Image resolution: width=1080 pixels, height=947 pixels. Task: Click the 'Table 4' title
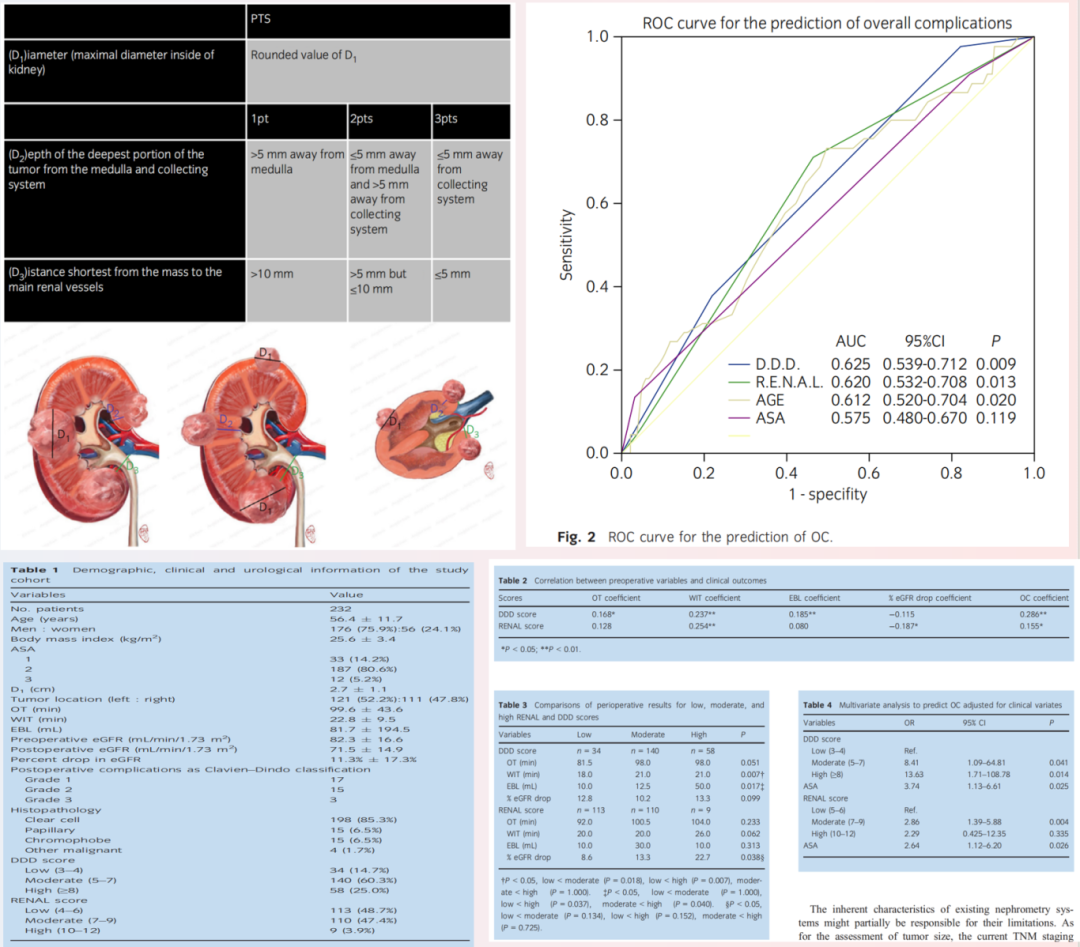[817, 705]
